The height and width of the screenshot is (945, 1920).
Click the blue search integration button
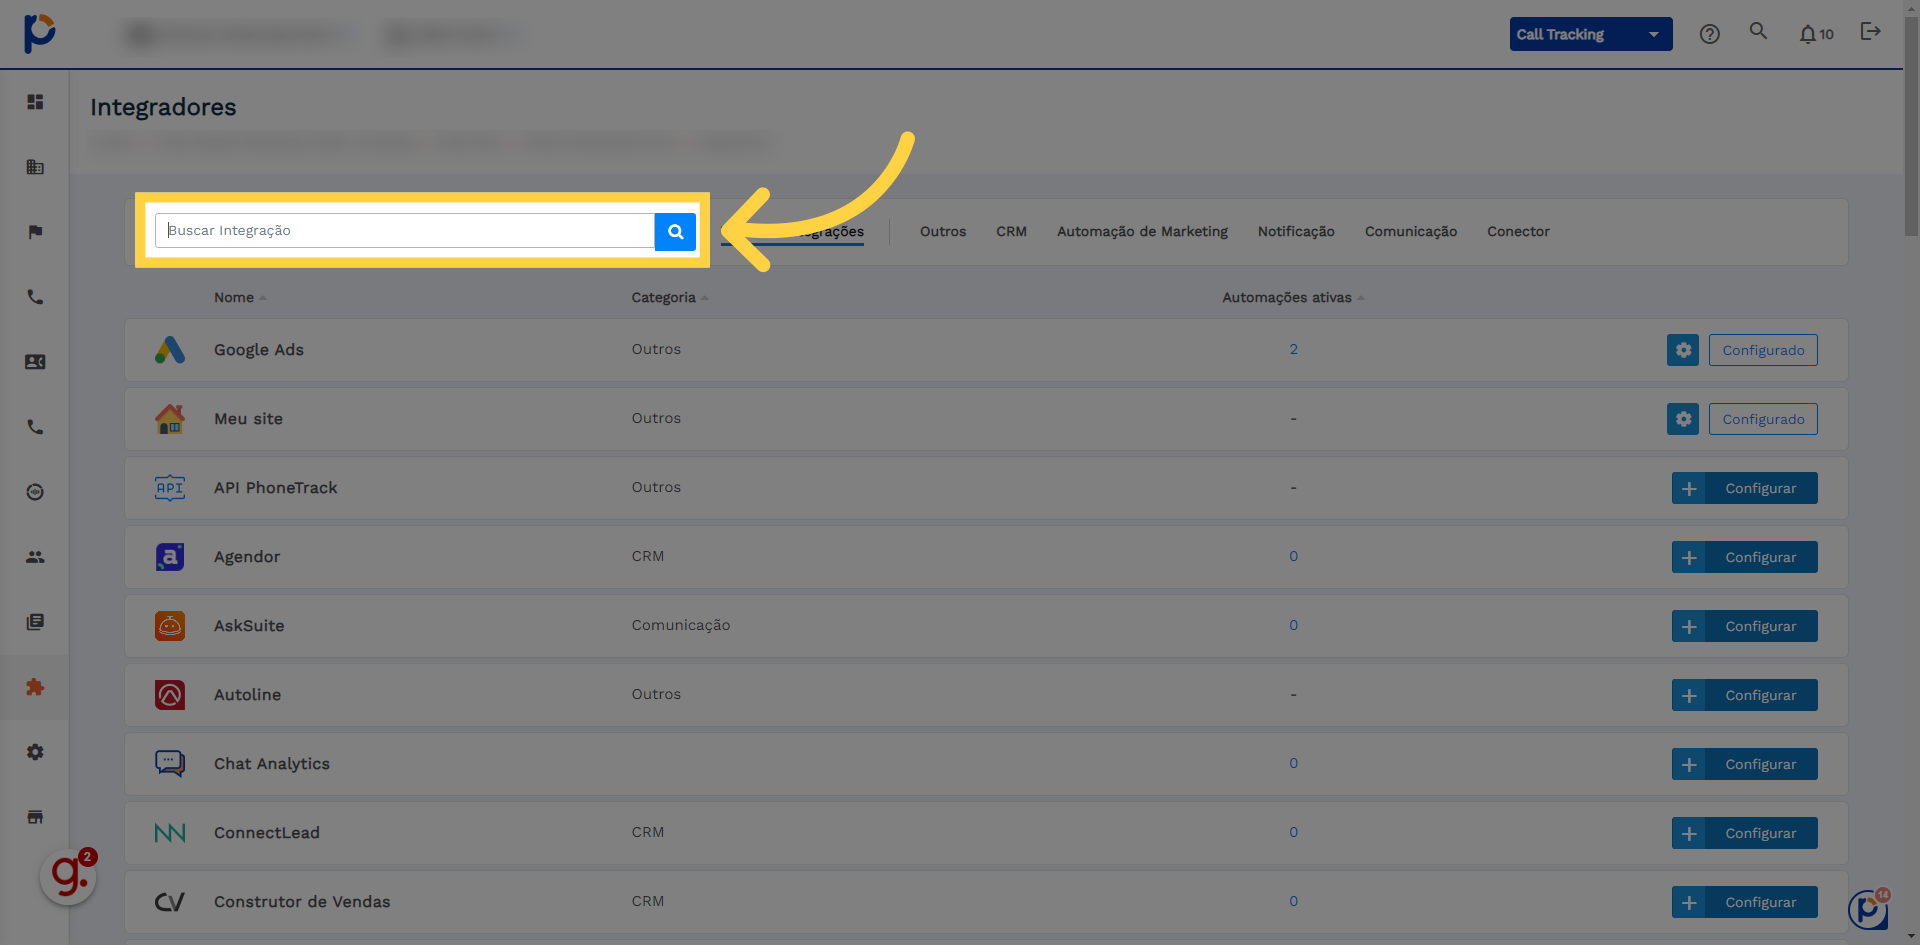pos(675,231)
